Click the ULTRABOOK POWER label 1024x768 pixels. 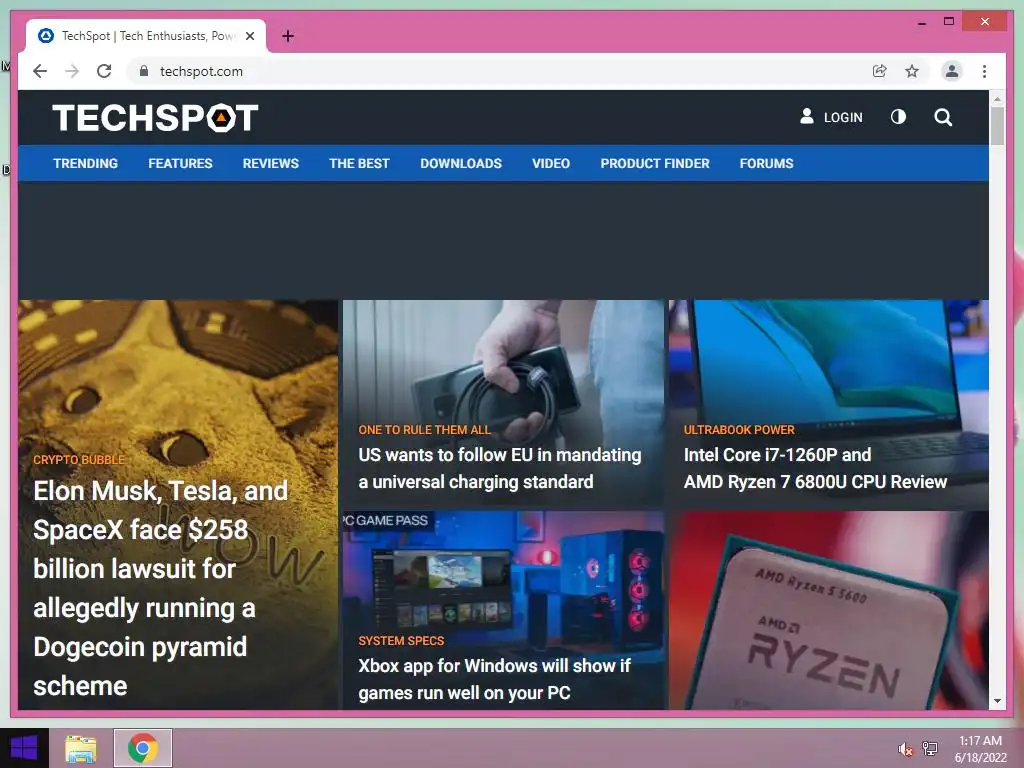tap(739, 430)
